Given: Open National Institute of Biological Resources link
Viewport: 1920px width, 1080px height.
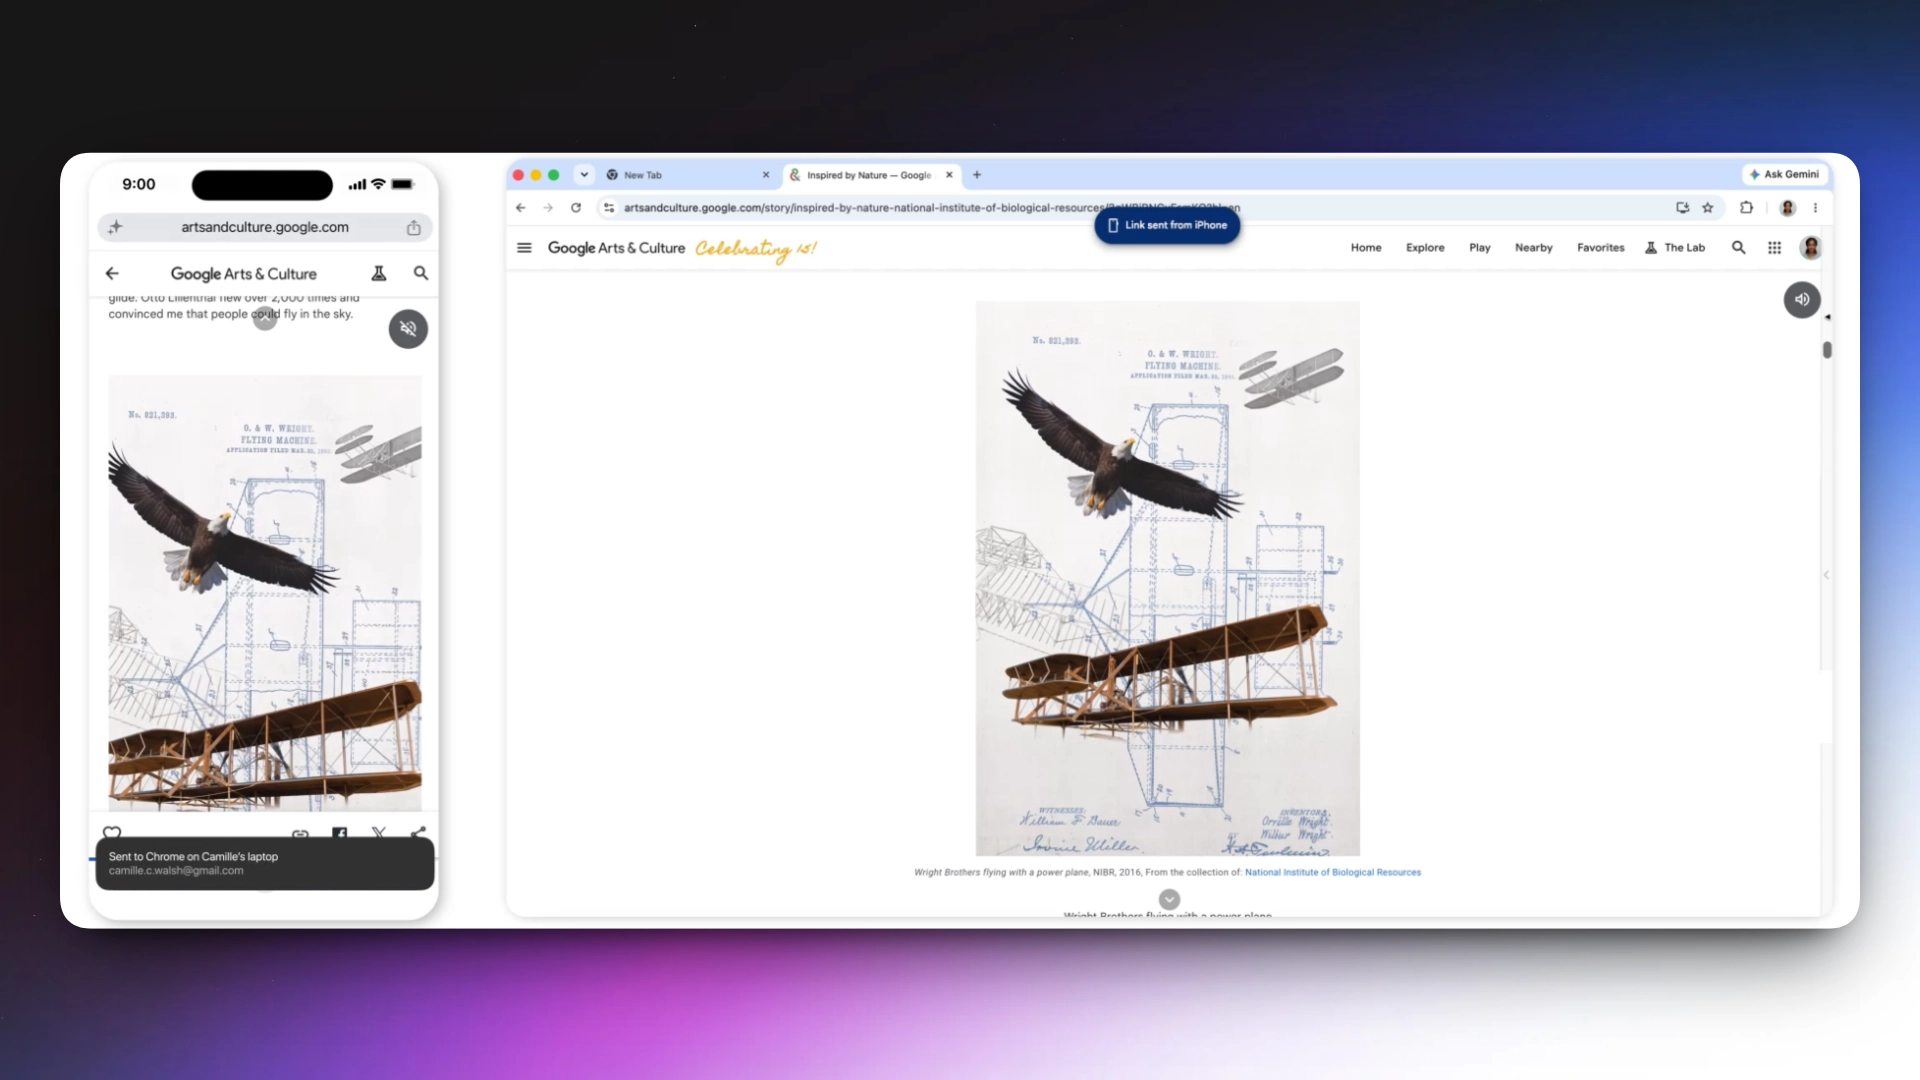Looking at the screenshot, I should 1333,873.
